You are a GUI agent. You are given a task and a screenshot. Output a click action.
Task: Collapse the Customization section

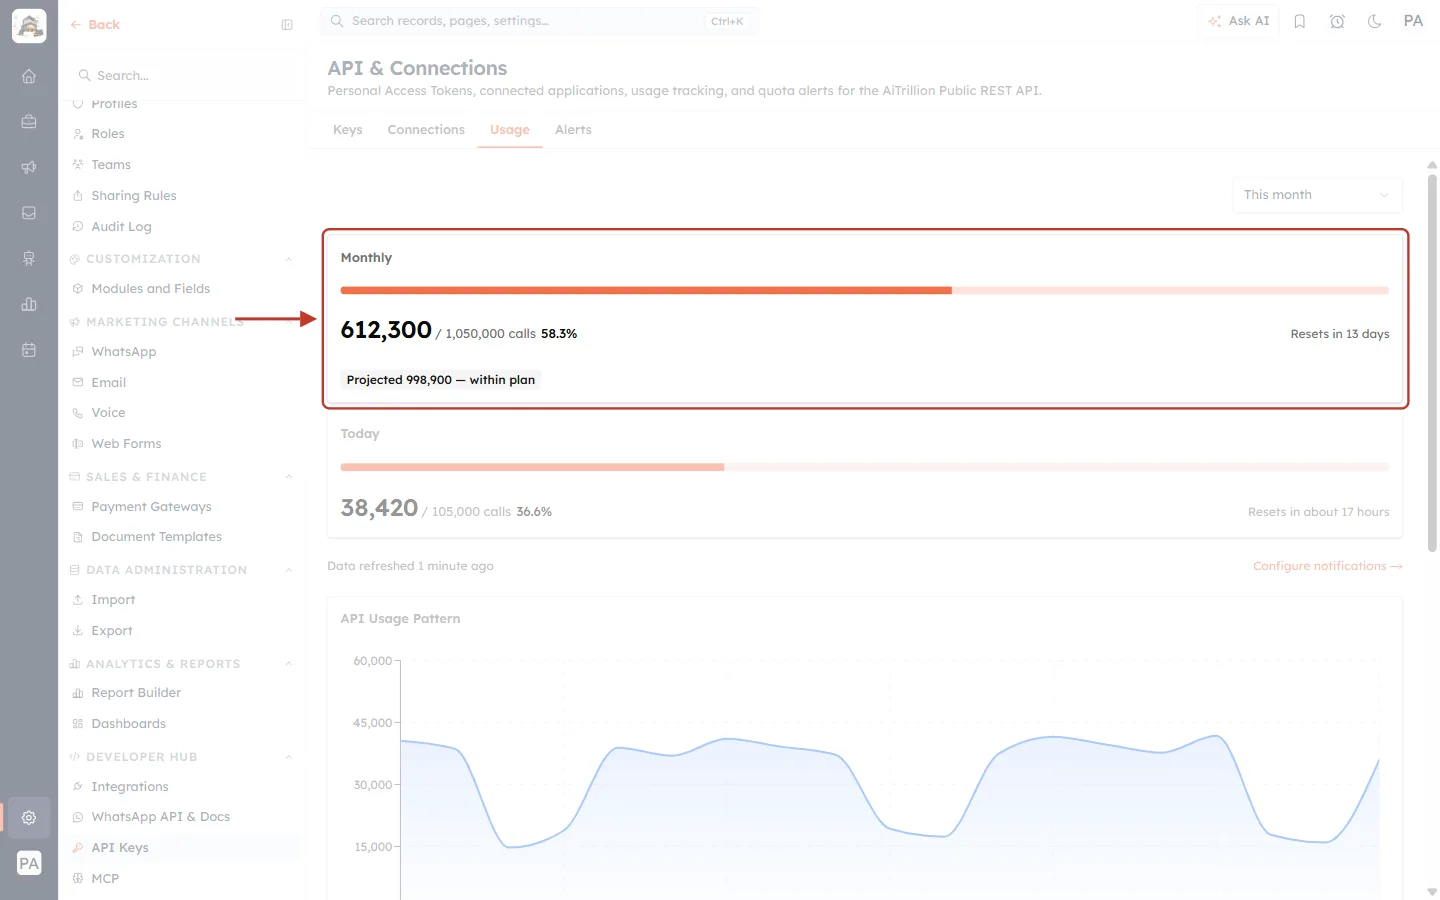pos(289,259)
